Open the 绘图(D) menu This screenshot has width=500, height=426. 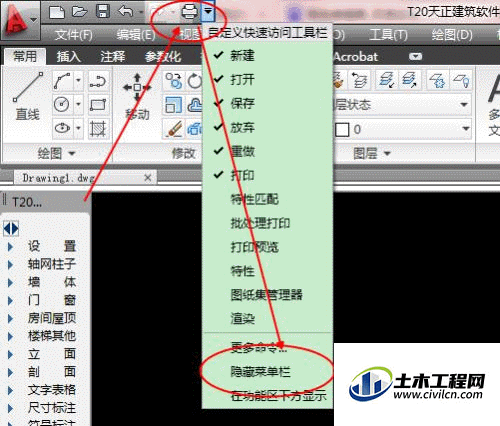click(x=452, y=35)
